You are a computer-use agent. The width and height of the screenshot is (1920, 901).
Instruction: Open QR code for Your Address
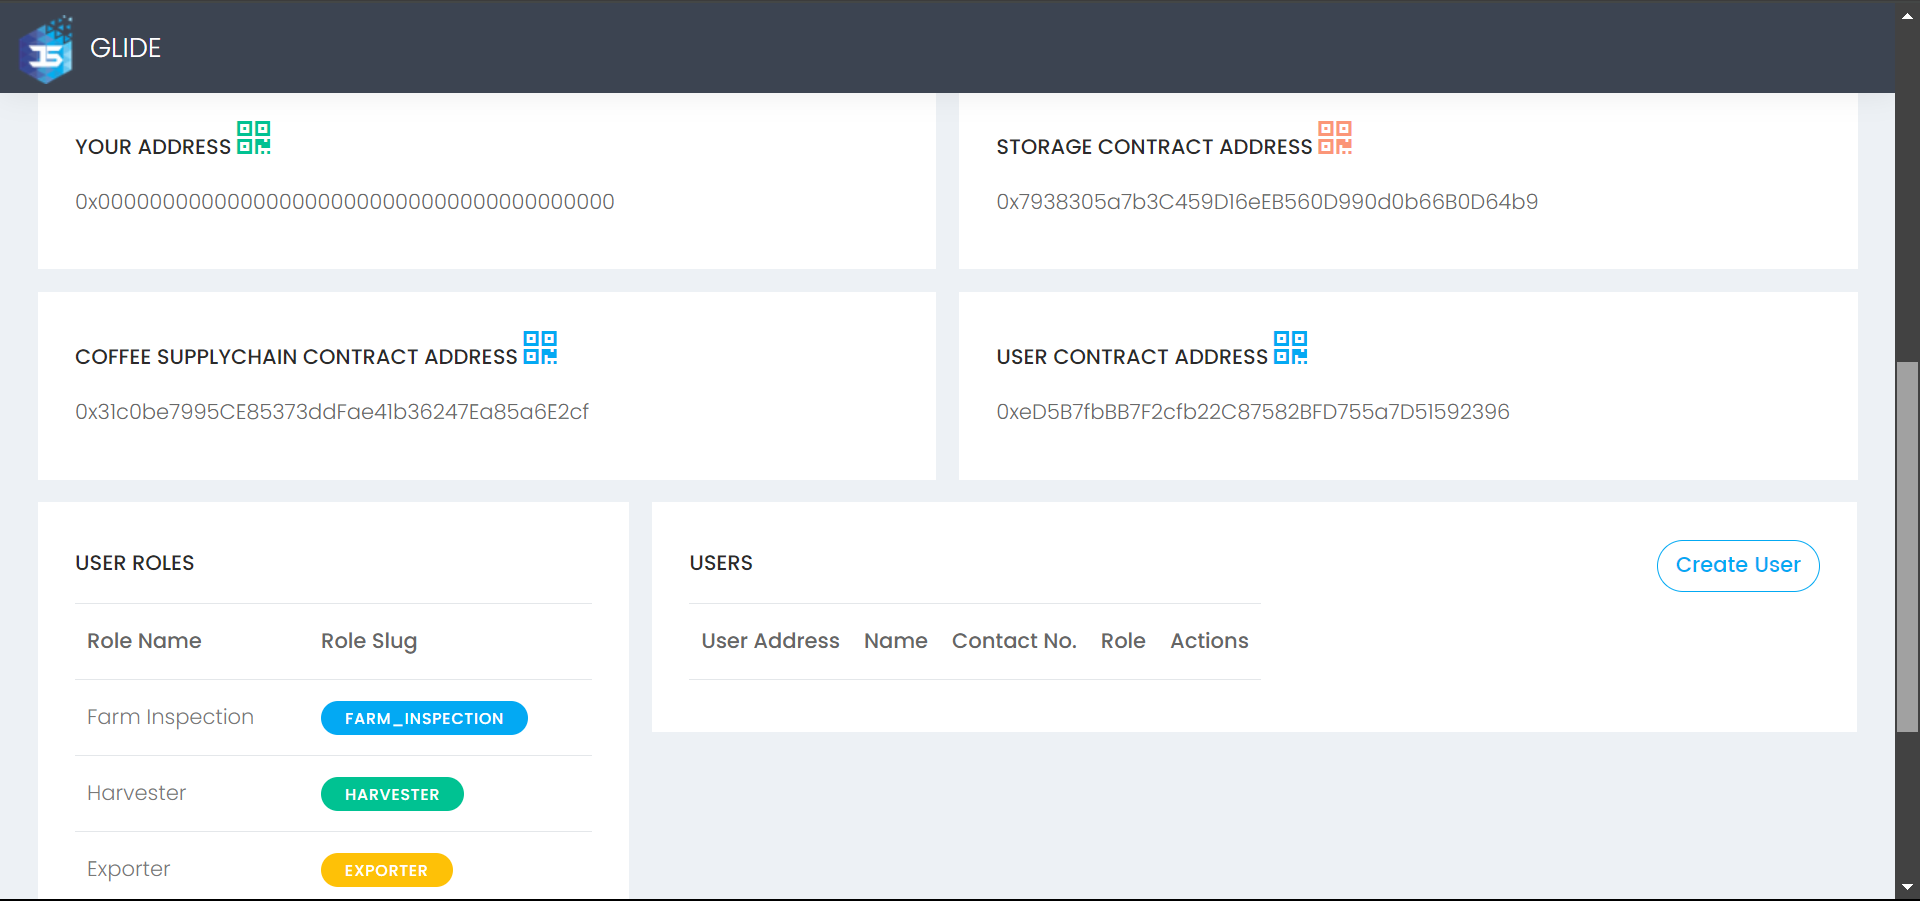(x=253, y=138)
